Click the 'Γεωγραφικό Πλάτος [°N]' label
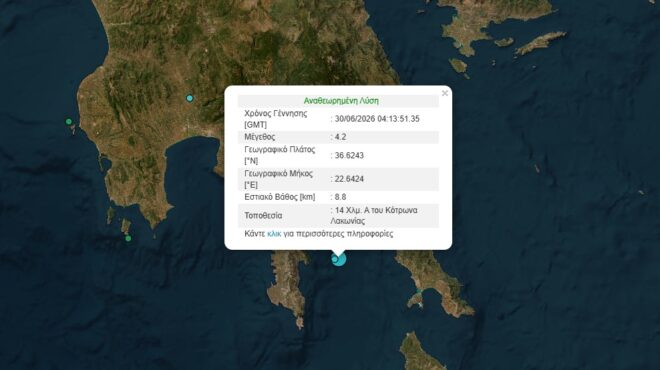 [280, 155]
